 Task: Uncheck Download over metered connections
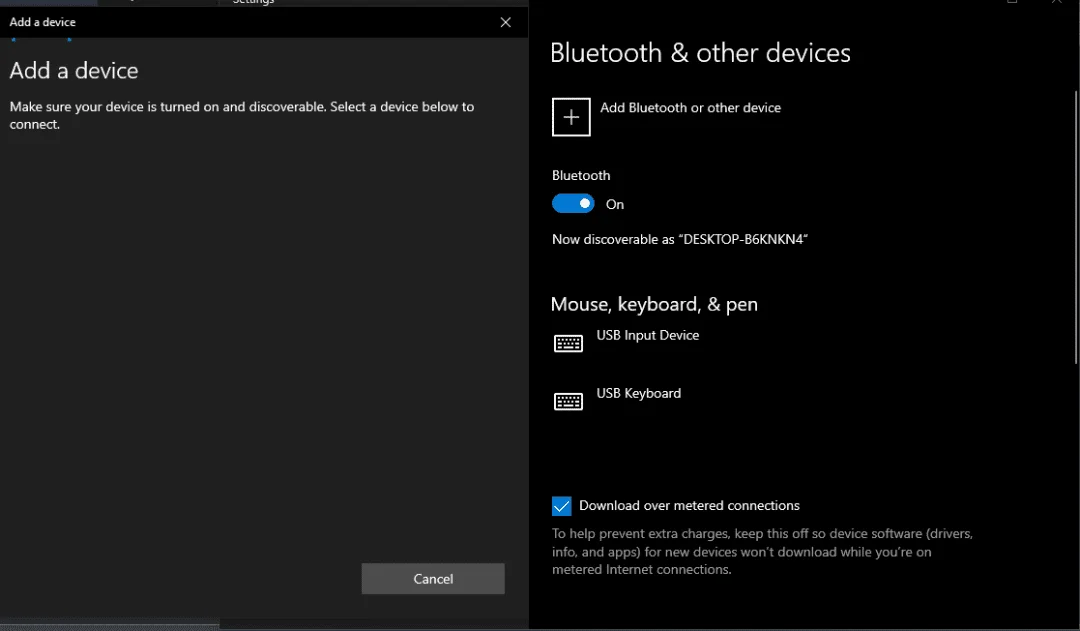pos(561,506)
